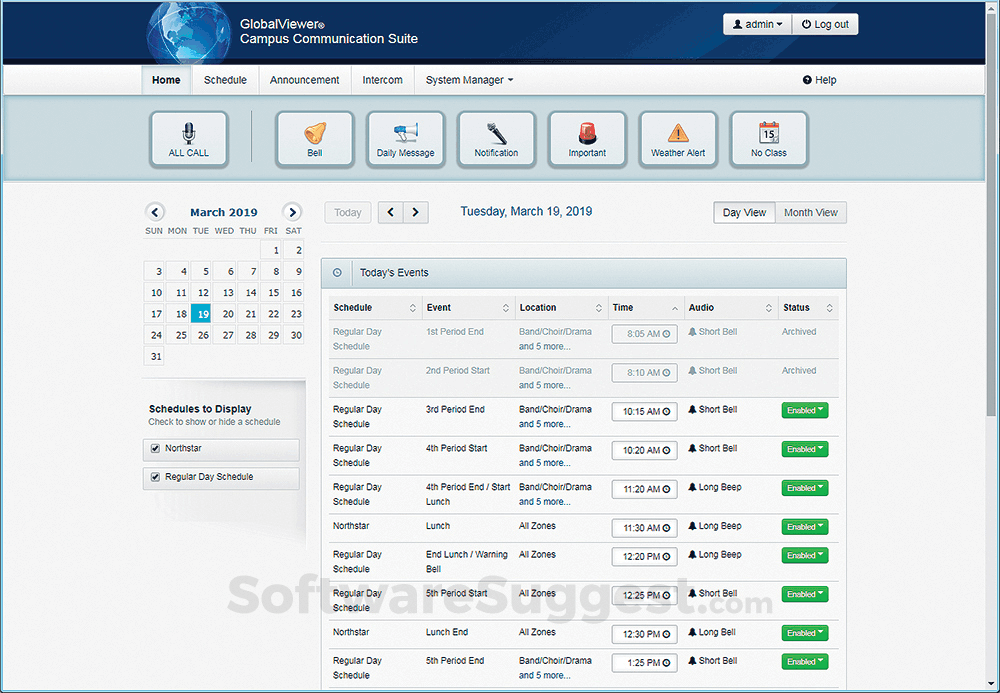Check the Northstar schedule checkbox
Viewport: 1000px width, 693px height.
click(x=155, y=449)
